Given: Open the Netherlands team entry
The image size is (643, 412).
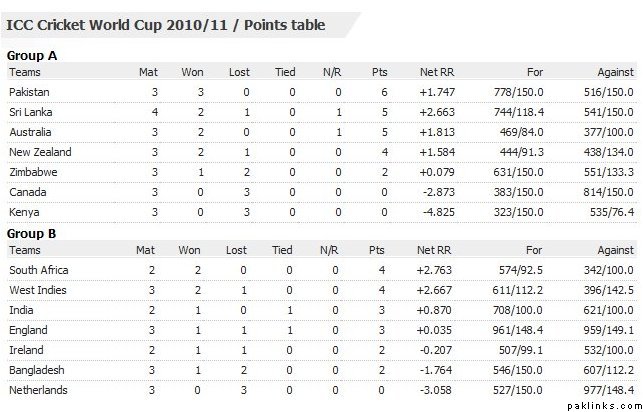Looking at the screenshot, I should coord(36,390).
